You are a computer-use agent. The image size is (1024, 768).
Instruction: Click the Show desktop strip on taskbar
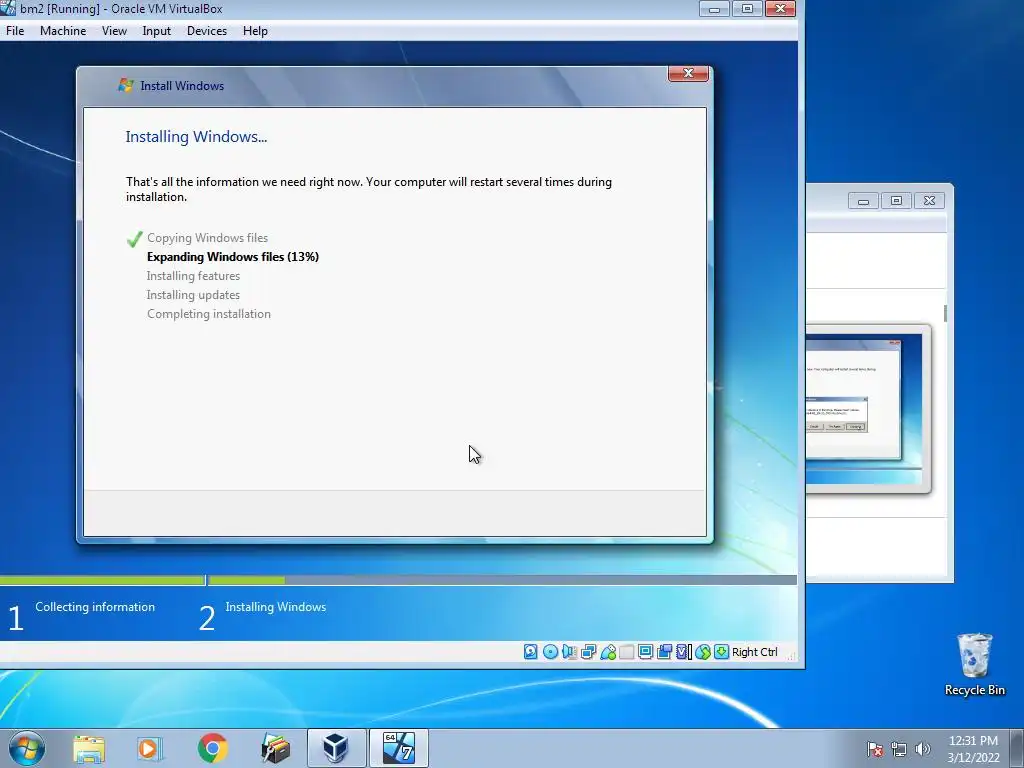[1017, 748]
